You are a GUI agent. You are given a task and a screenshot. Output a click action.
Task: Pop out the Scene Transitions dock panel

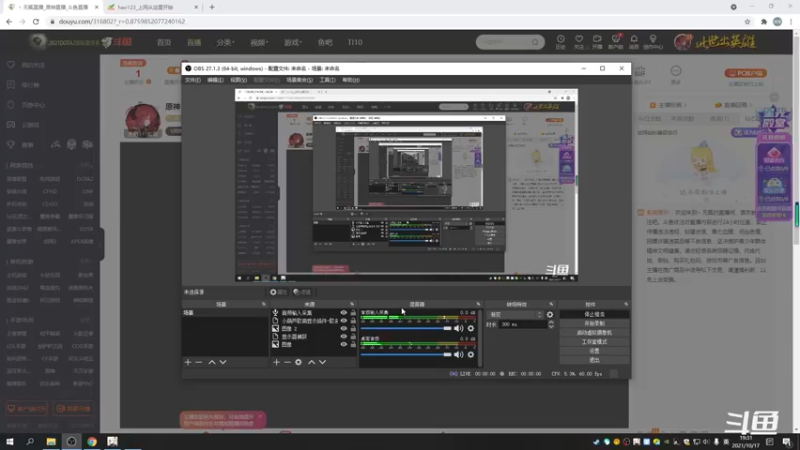pos(551,304)
